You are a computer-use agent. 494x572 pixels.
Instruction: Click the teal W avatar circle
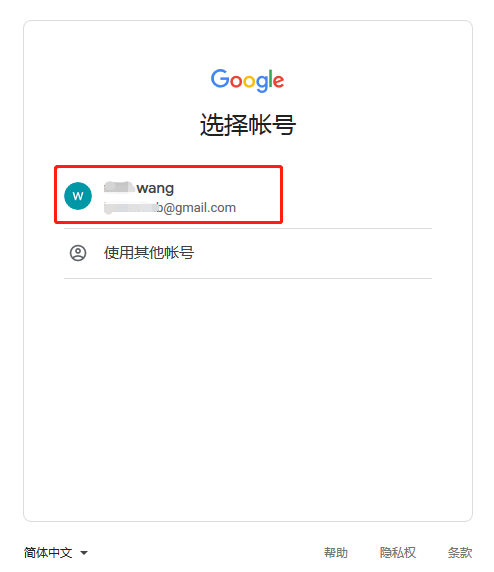pos(78,196)
